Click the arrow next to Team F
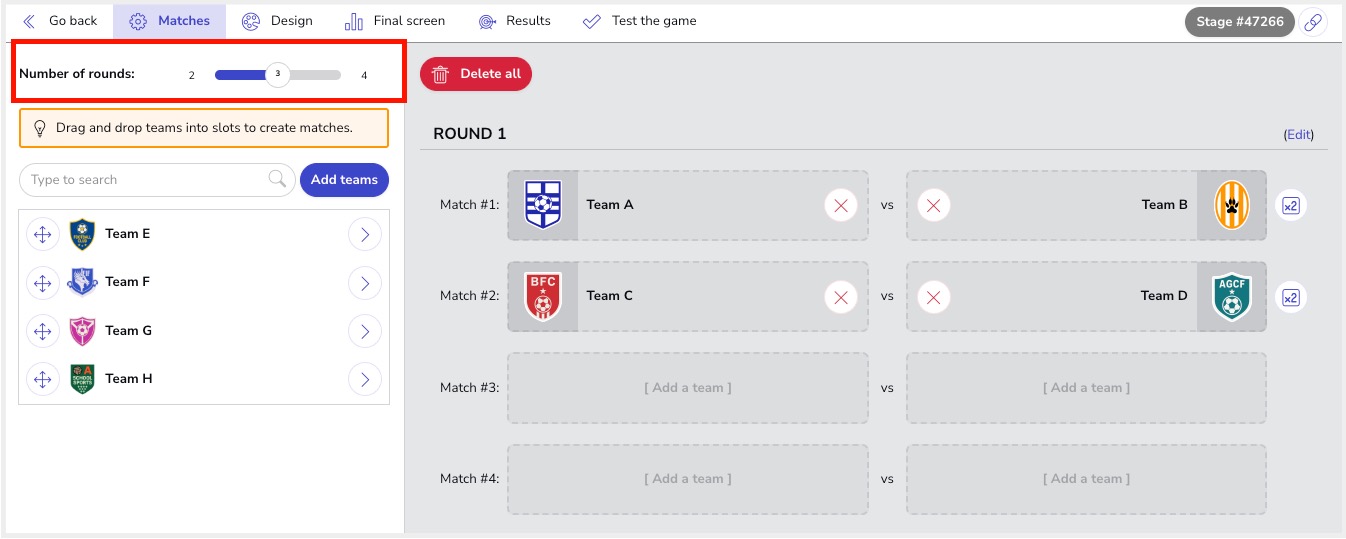Screen dimensions: 1346x539 (x=365, y=283)
